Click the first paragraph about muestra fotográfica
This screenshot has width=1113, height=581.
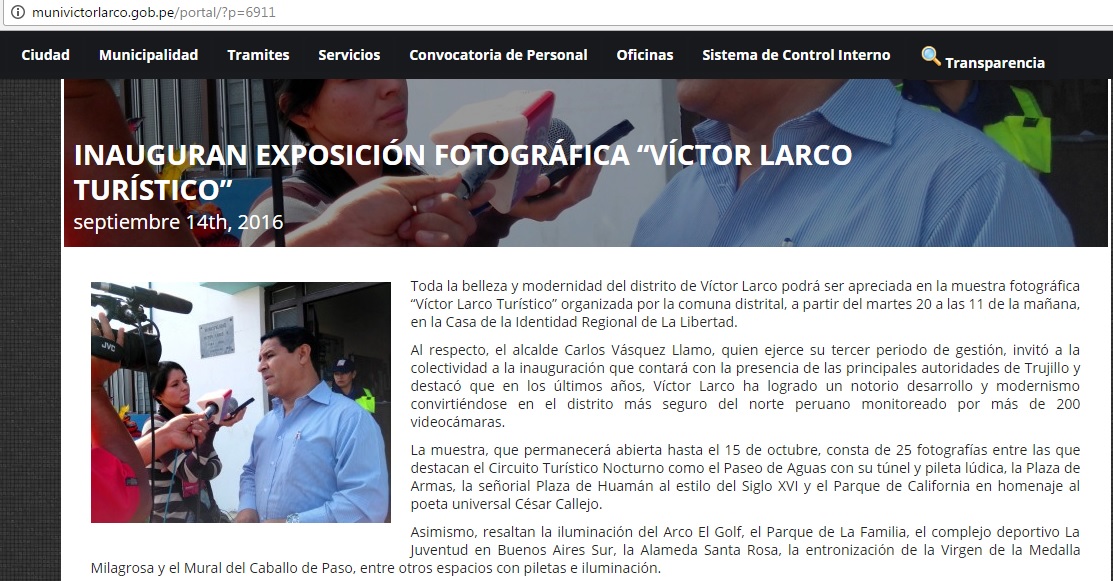tap(745, 304)
